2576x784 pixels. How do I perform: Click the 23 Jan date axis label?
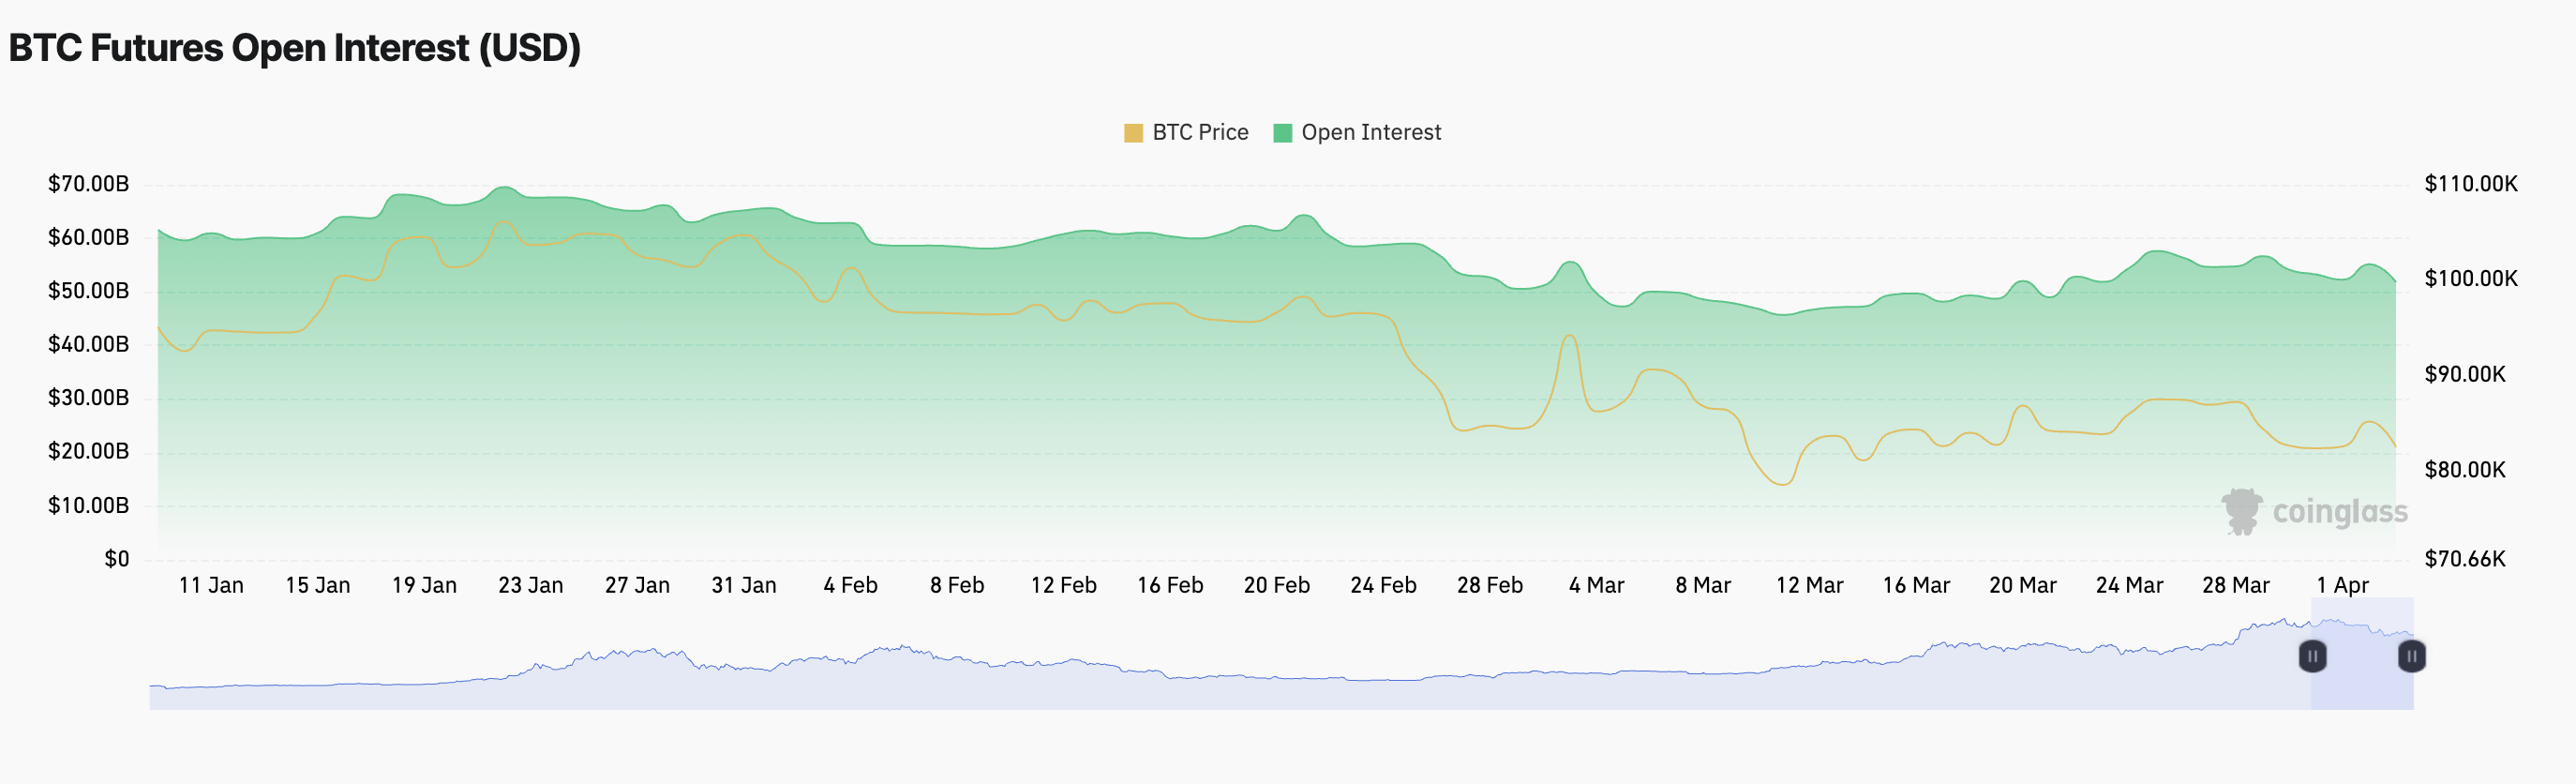click(x=530, y=586)
